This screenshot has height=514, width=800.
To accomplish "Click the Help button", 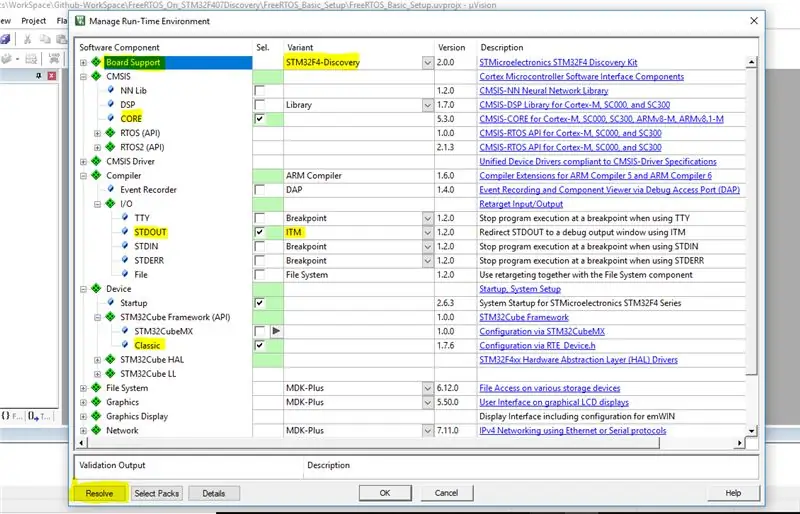I will coord(733,493).
